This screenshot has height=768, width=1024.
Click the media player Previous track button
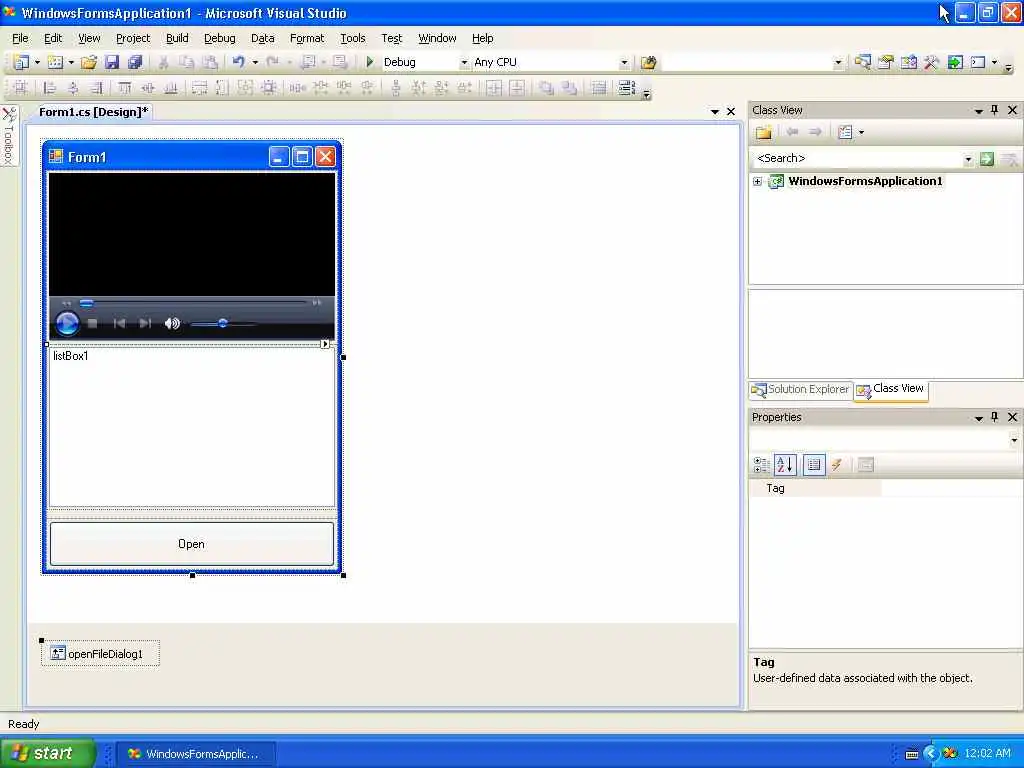click(120, 323)
